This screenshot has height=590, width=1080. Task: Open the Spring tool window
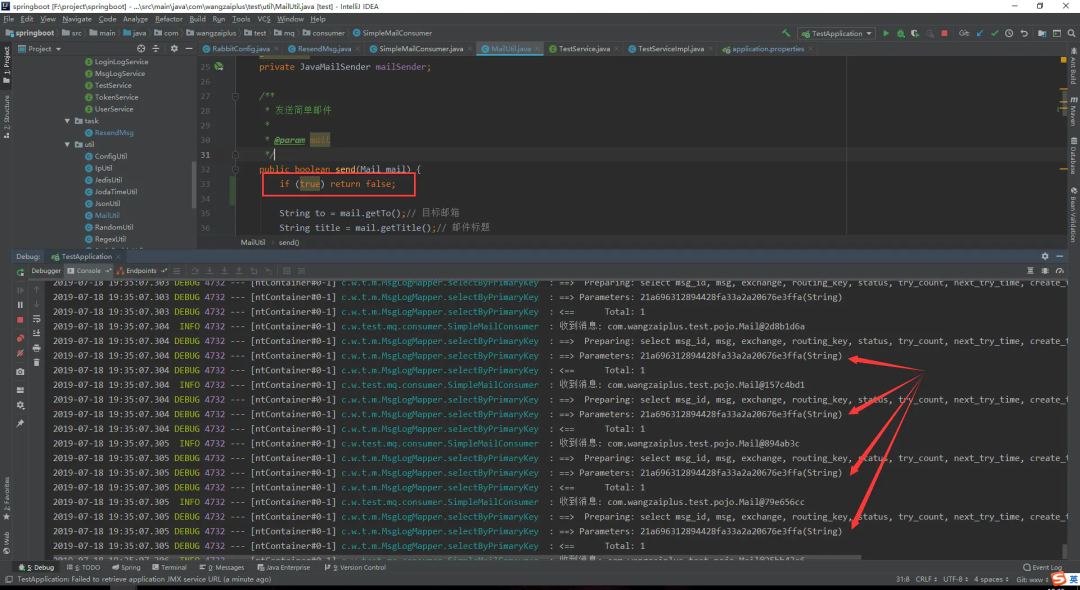point(126,568)
